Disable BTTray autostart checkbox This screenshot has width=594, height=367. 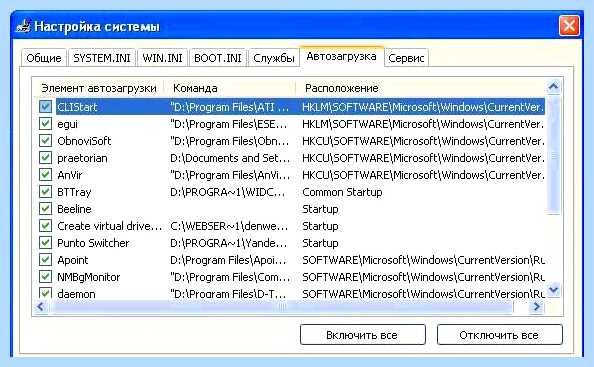45,192
